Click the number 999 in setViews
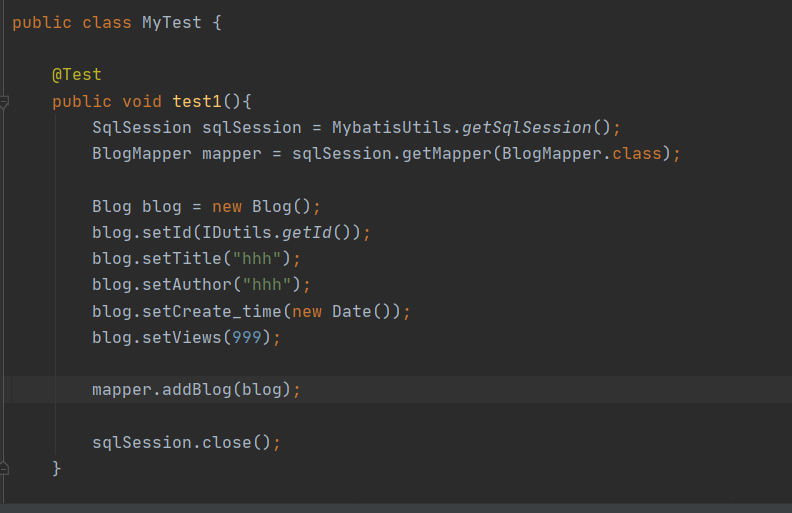The width and height of the screenshot is (792, 513). (247, 337)
